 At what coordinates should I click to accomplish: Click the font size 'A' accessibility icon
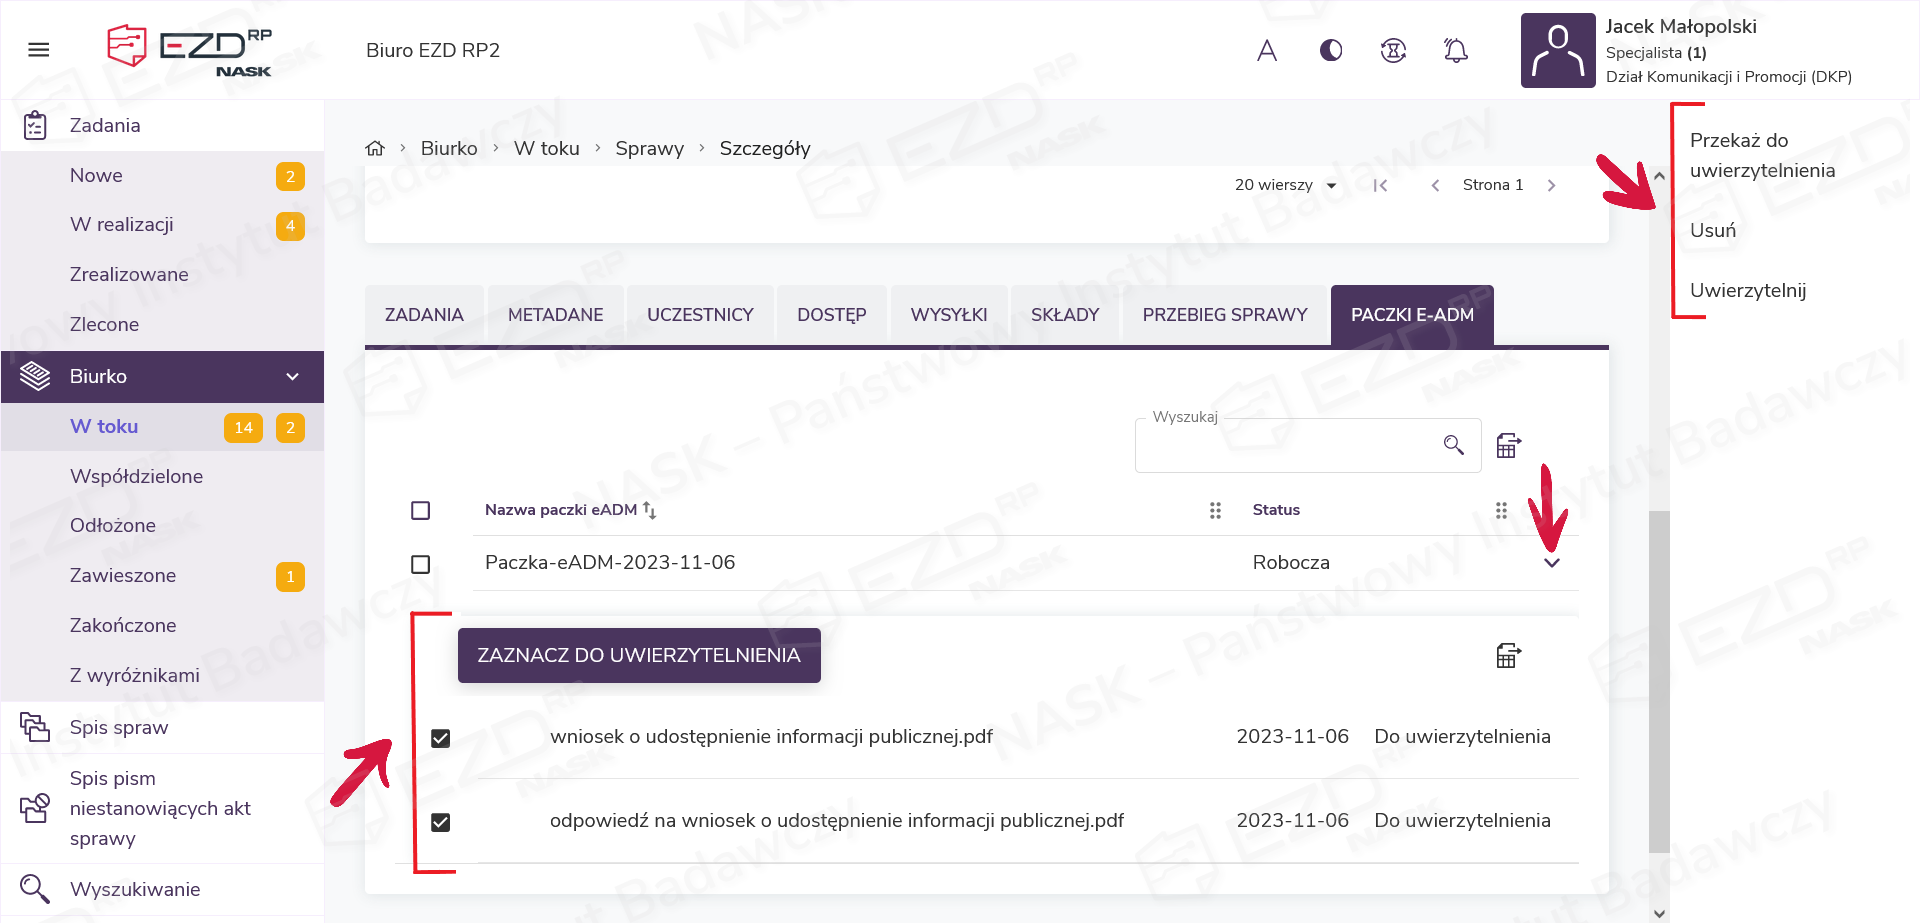coord(1267,50)
